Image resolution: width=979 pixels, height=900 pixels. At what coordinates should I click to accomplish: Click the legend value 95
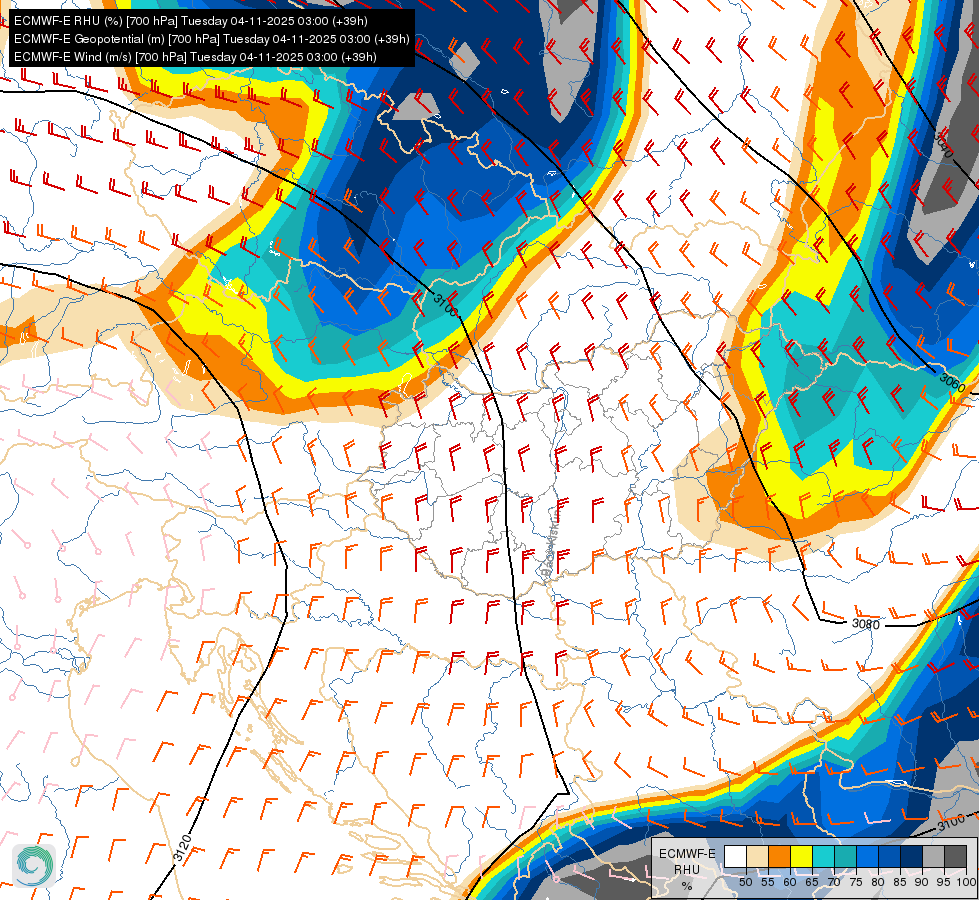pos(944,883)
